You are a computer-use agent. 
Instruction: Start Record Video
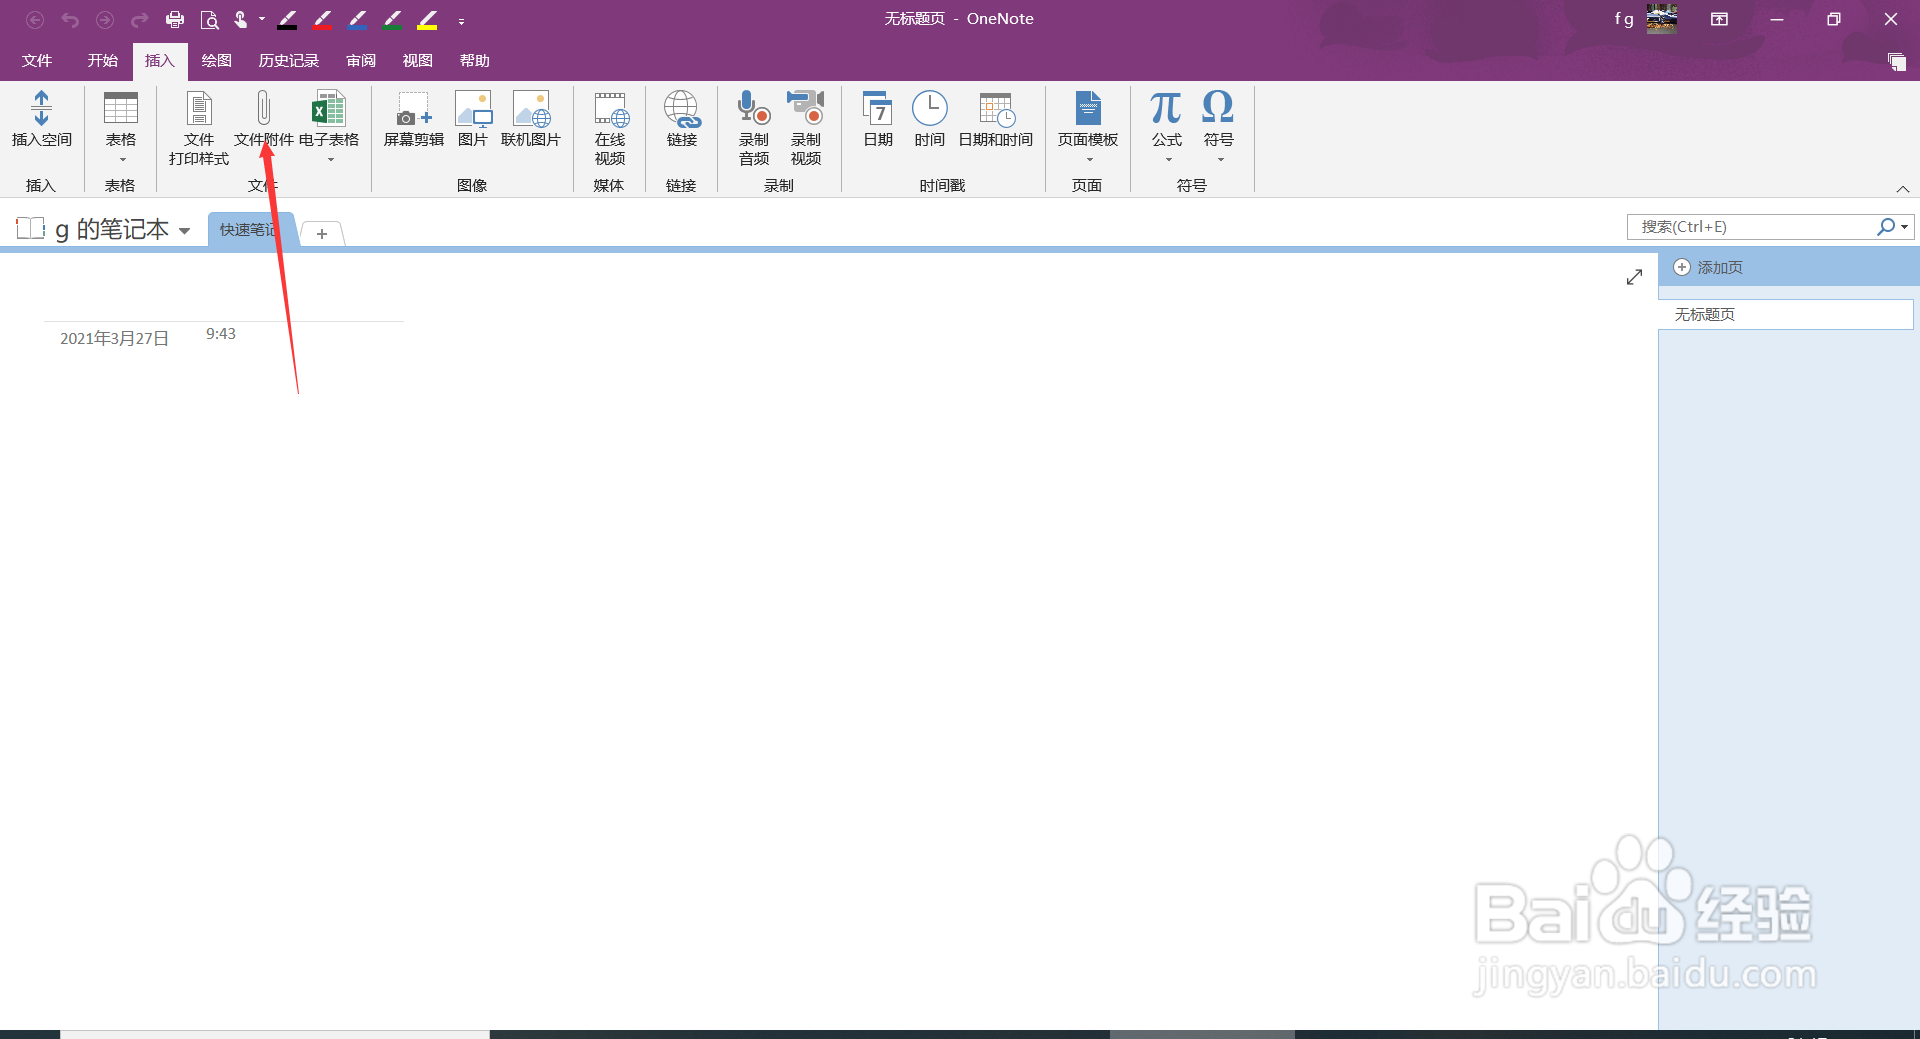tap(806, 128)
